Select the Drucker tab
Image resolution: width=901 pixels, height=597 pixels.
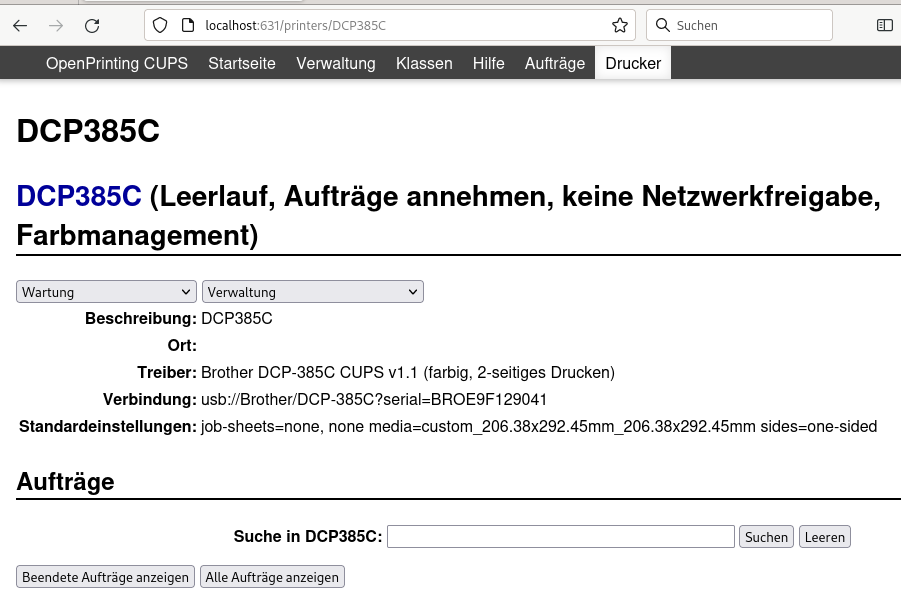[x=633, y=63]
